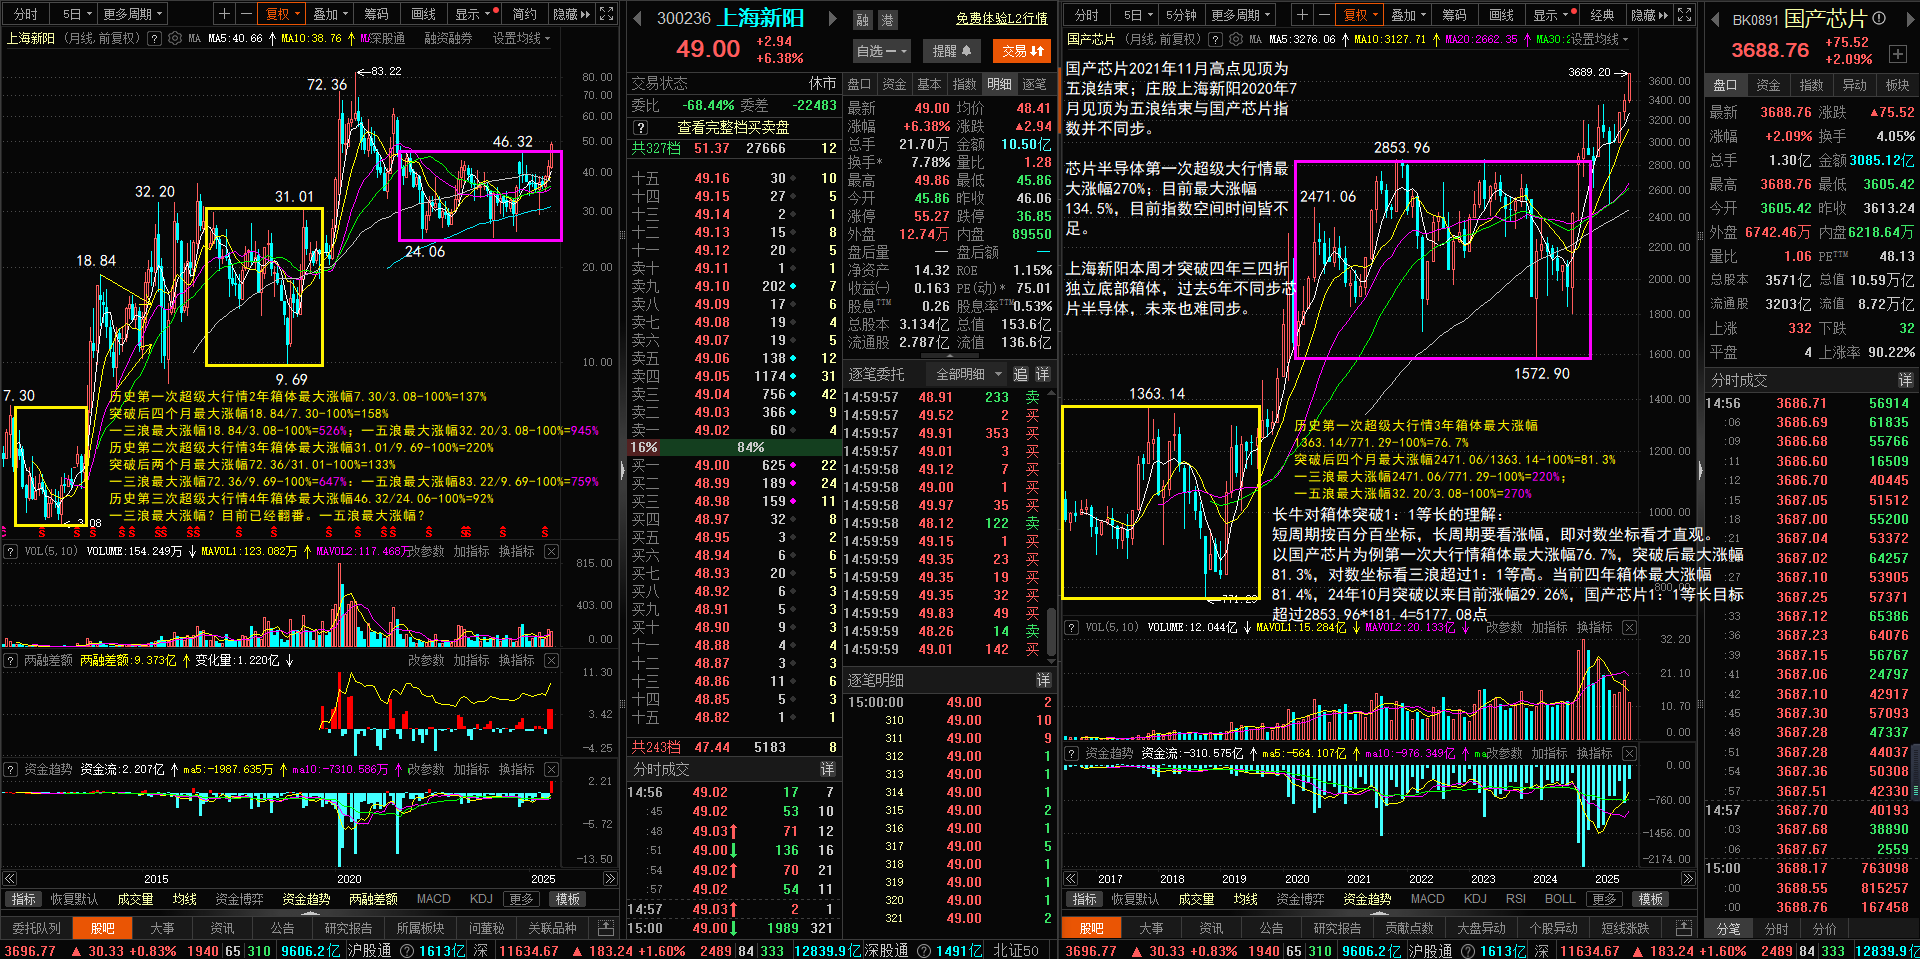Add 国产芯片 to watchlist with plus icon
The height and width of the screenshot is (959, 1920).
pos(1897,53)
